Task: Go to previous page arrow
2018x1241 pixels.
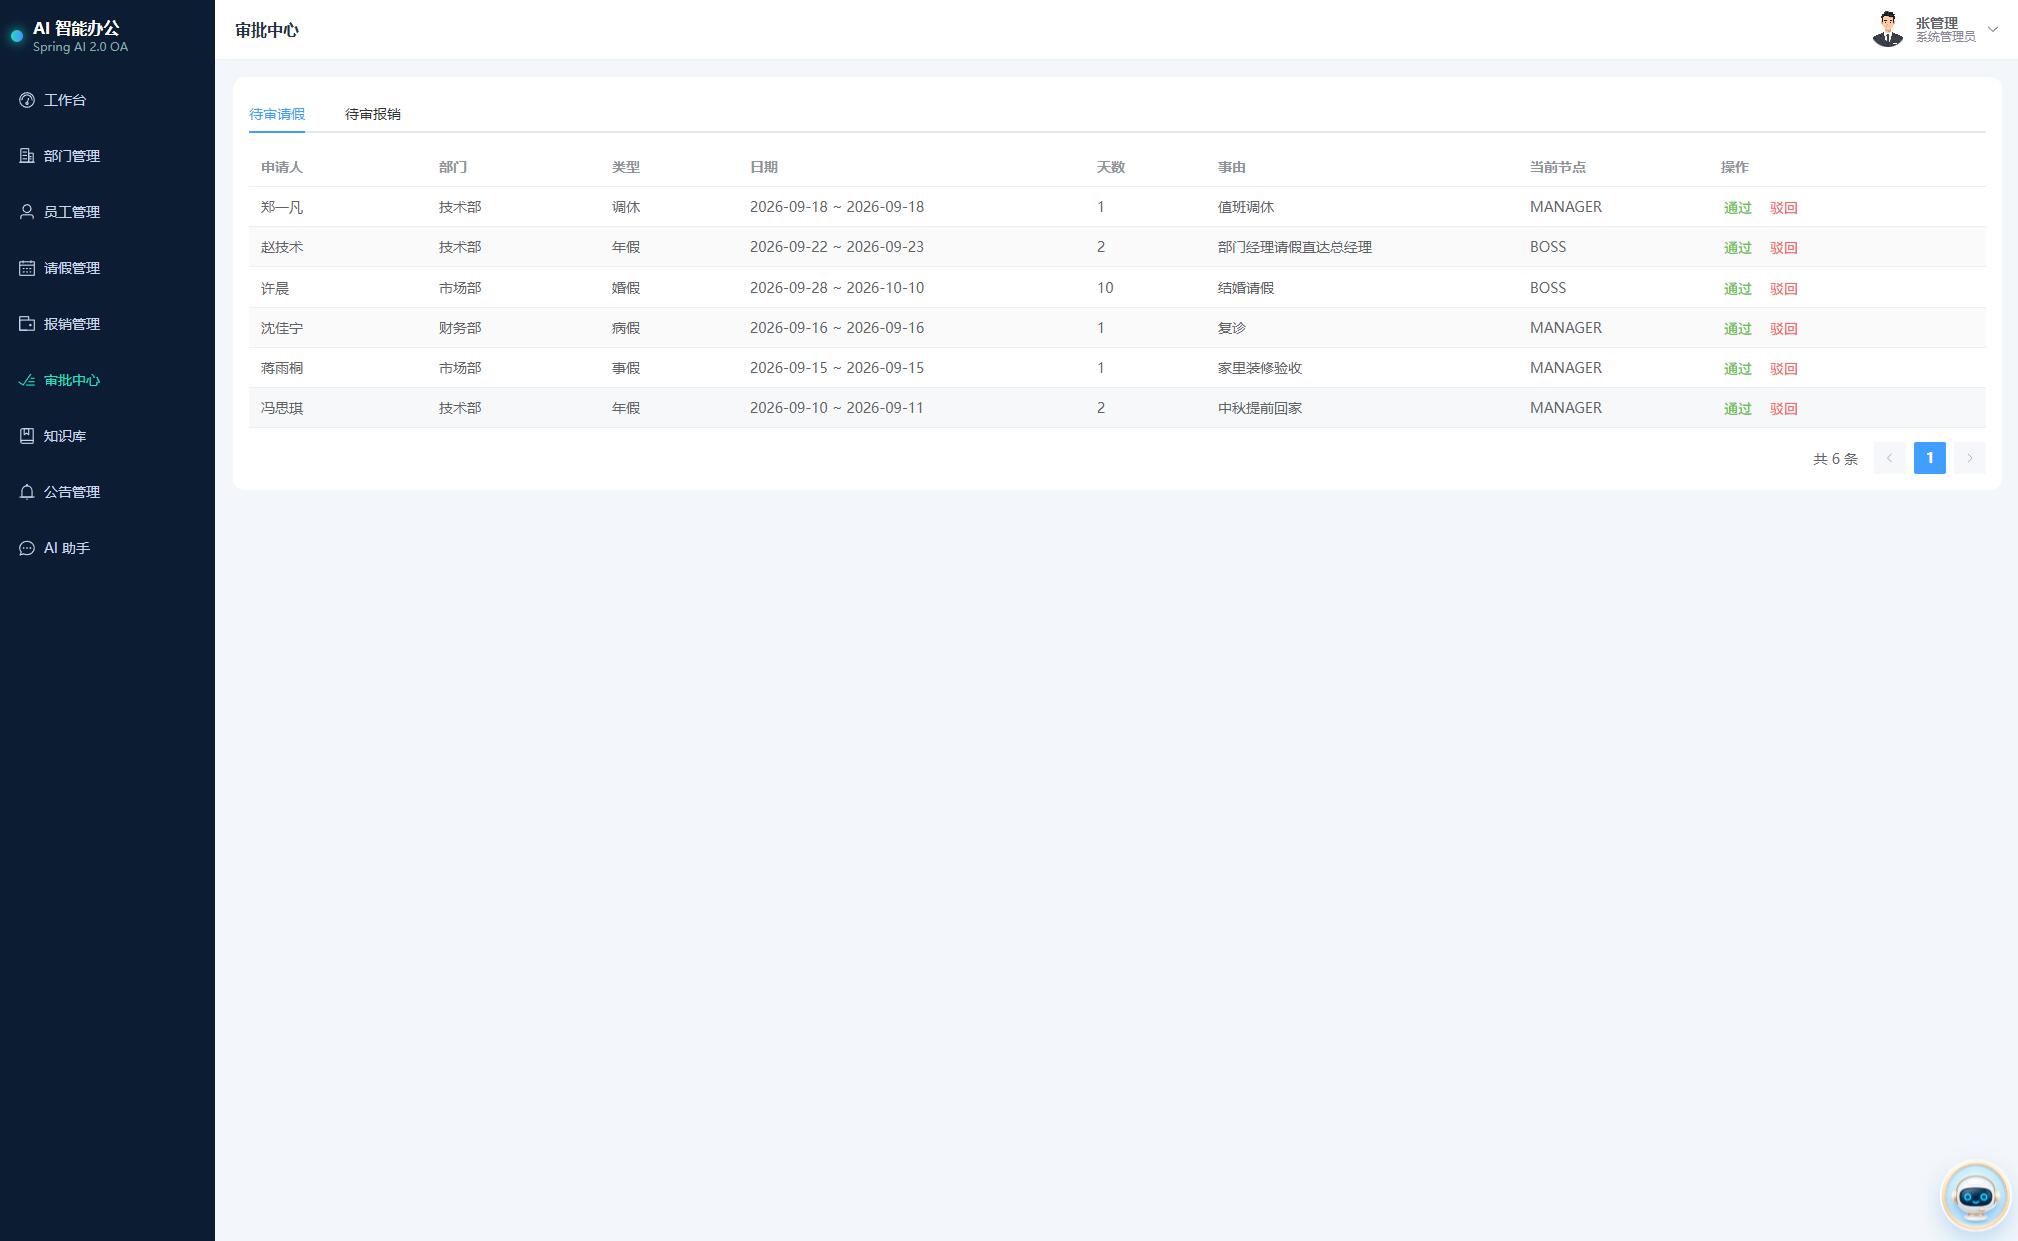Action: [1889, 458]
